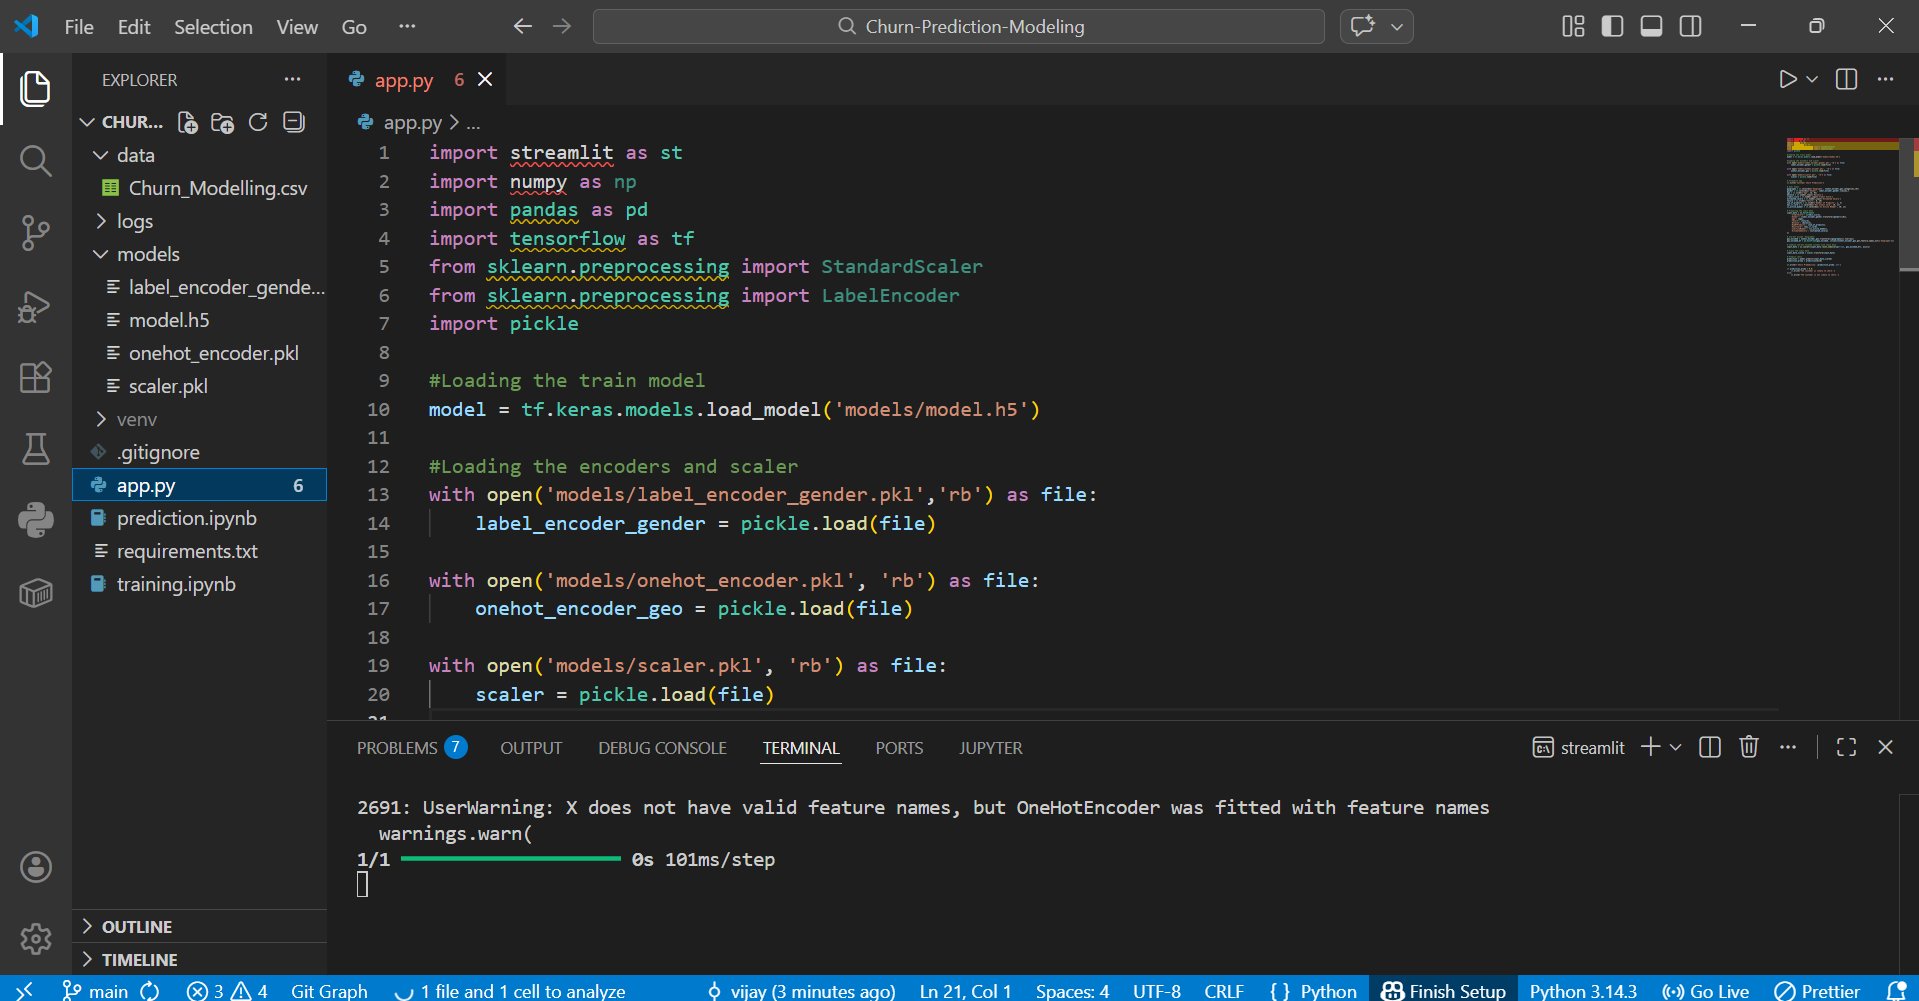The height and width of the screenshot is (1001, 1919).
Task: Toggle the bottom panel visibility
Action: point(1651,26)
